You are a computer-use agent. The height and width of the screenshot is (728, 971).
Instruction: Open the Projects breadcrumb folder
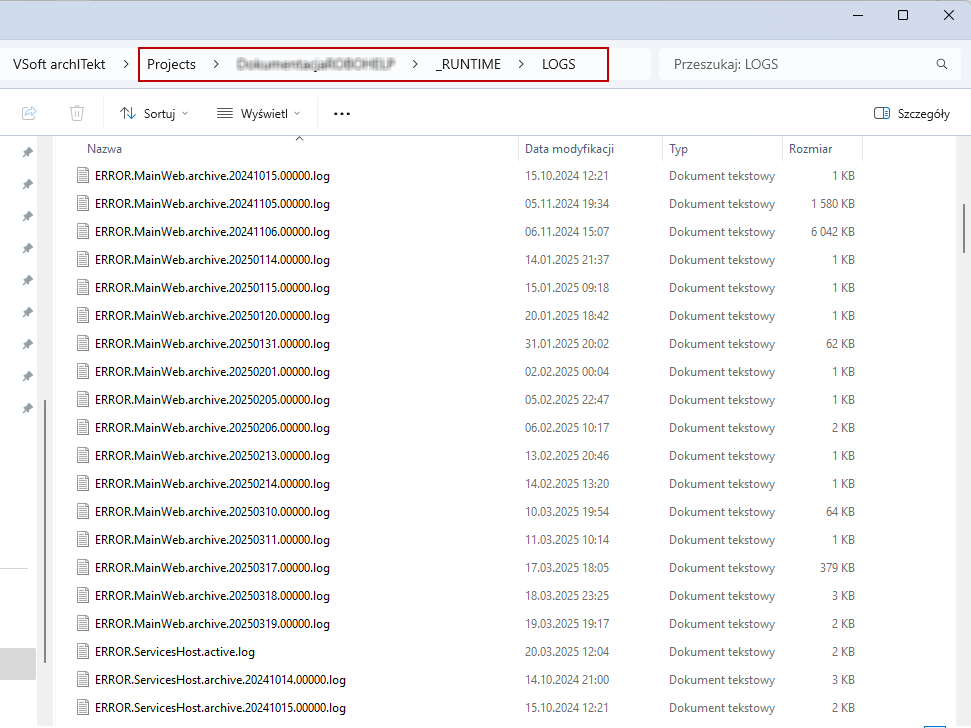tap(172, 64)
